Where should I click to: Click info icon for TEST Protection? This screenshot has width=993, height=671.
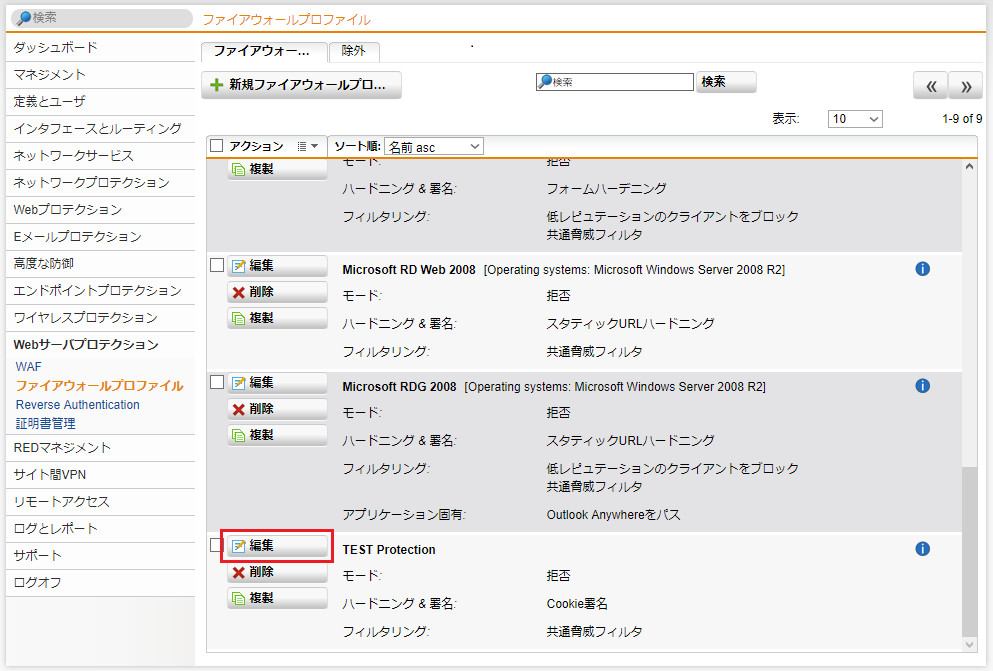[x=923, y=549]
